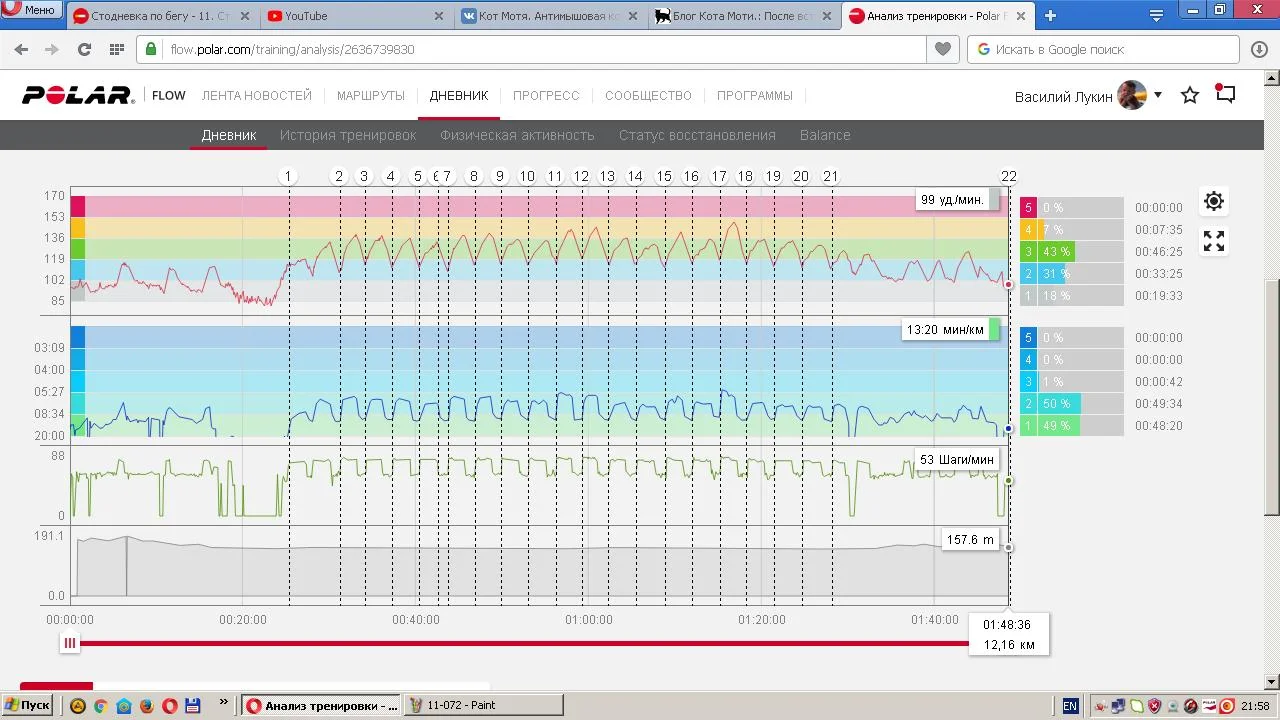Open the chart settings gear
The height and width of the screenshot is (720, 1280).
pos(1213,201)
